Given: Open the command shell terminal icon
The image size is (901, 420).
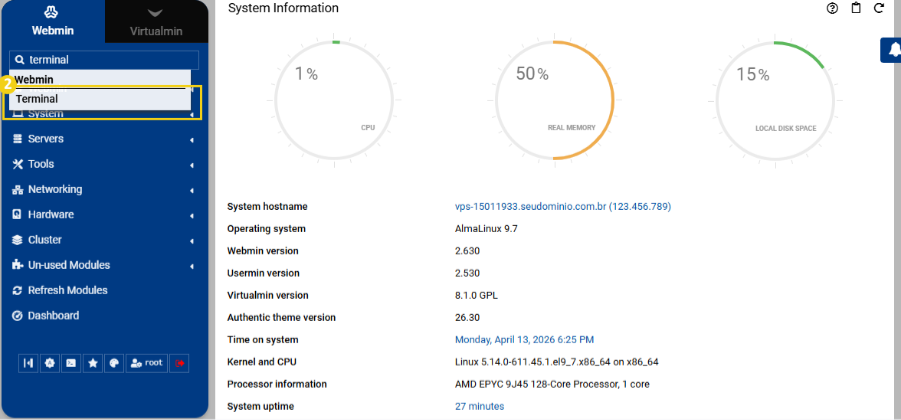Looking at the screenshot, I should 70,363.
